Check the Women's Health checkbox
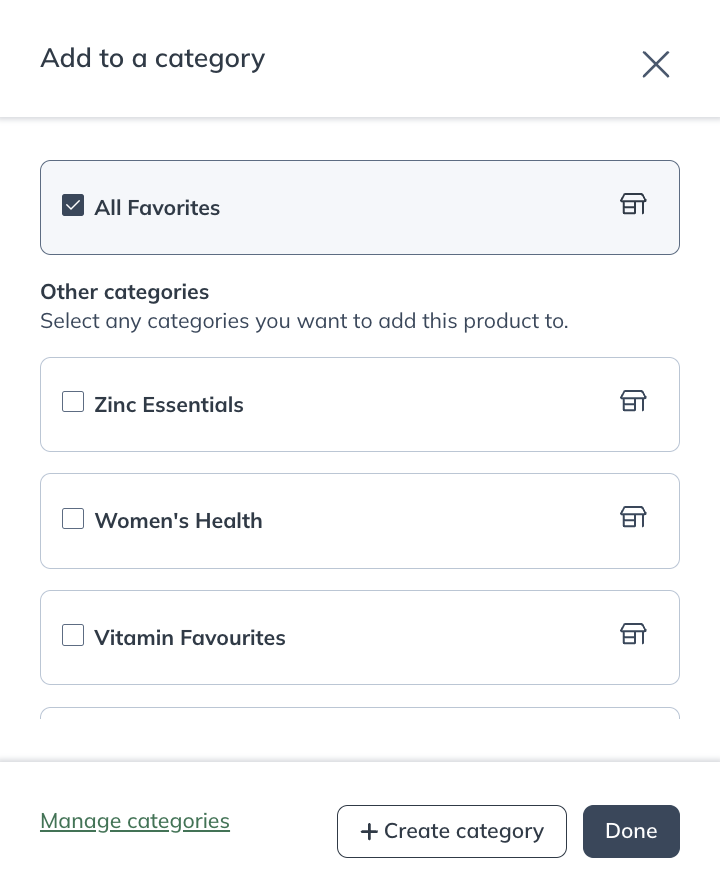Viewport: 720px width, 896px height. [x=73, y=518]
